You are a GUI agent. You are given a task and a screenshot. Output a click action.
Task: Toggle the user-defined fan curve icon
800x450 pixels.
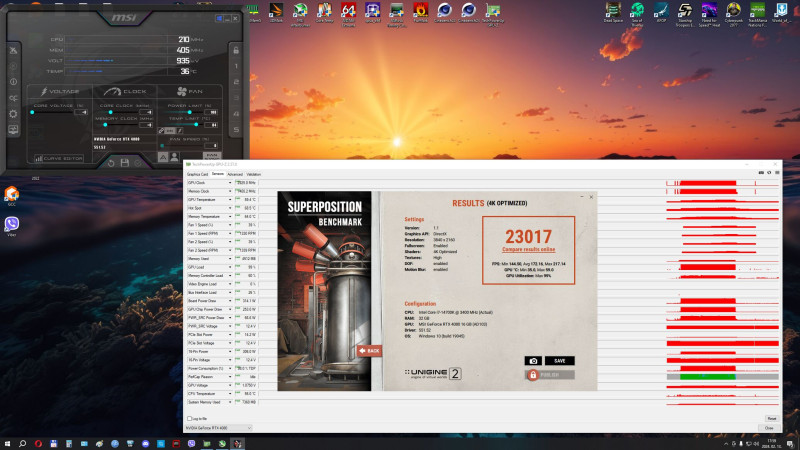coord(174,157)
